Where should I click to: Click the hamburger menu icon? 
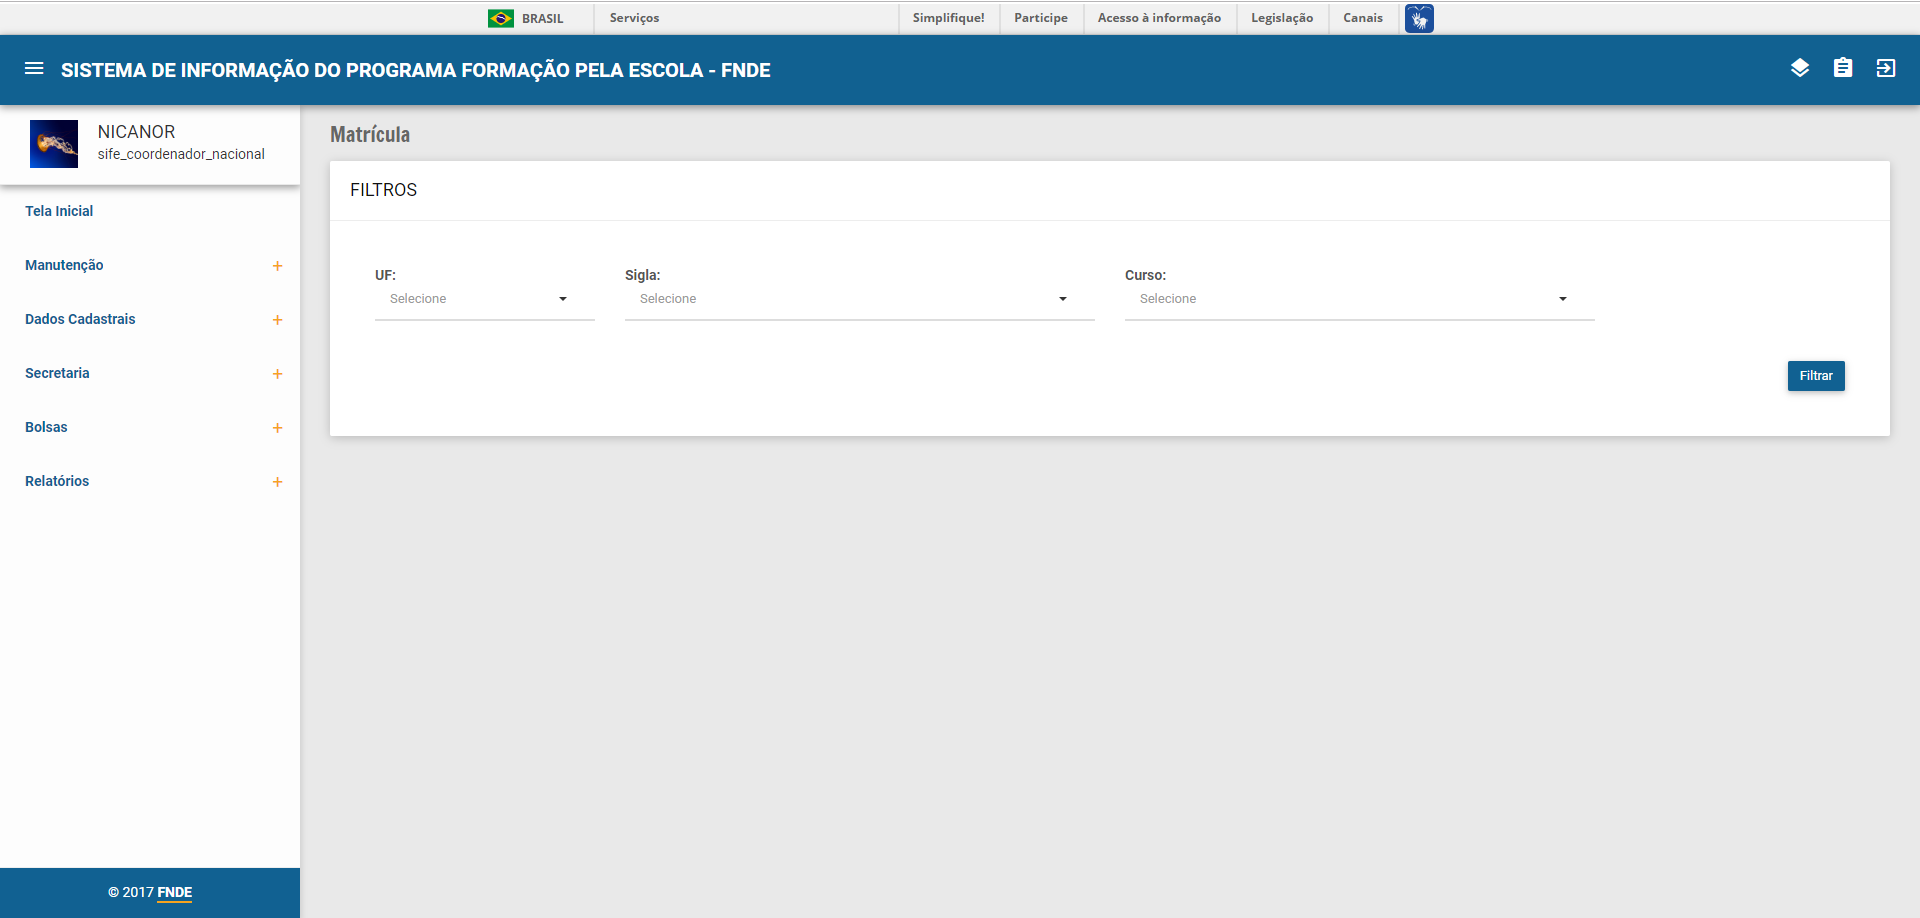click(x=34, y=69)
